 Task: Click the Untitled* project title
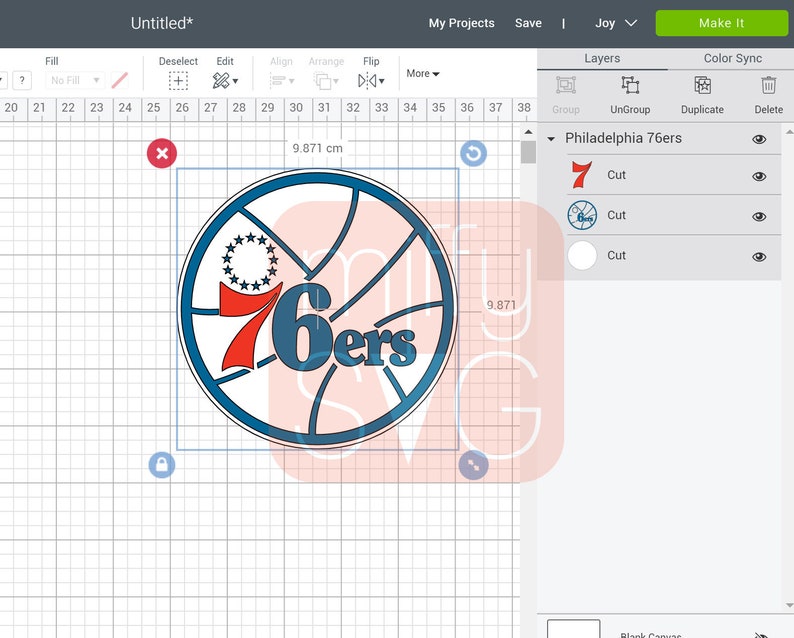coord(162,23)
